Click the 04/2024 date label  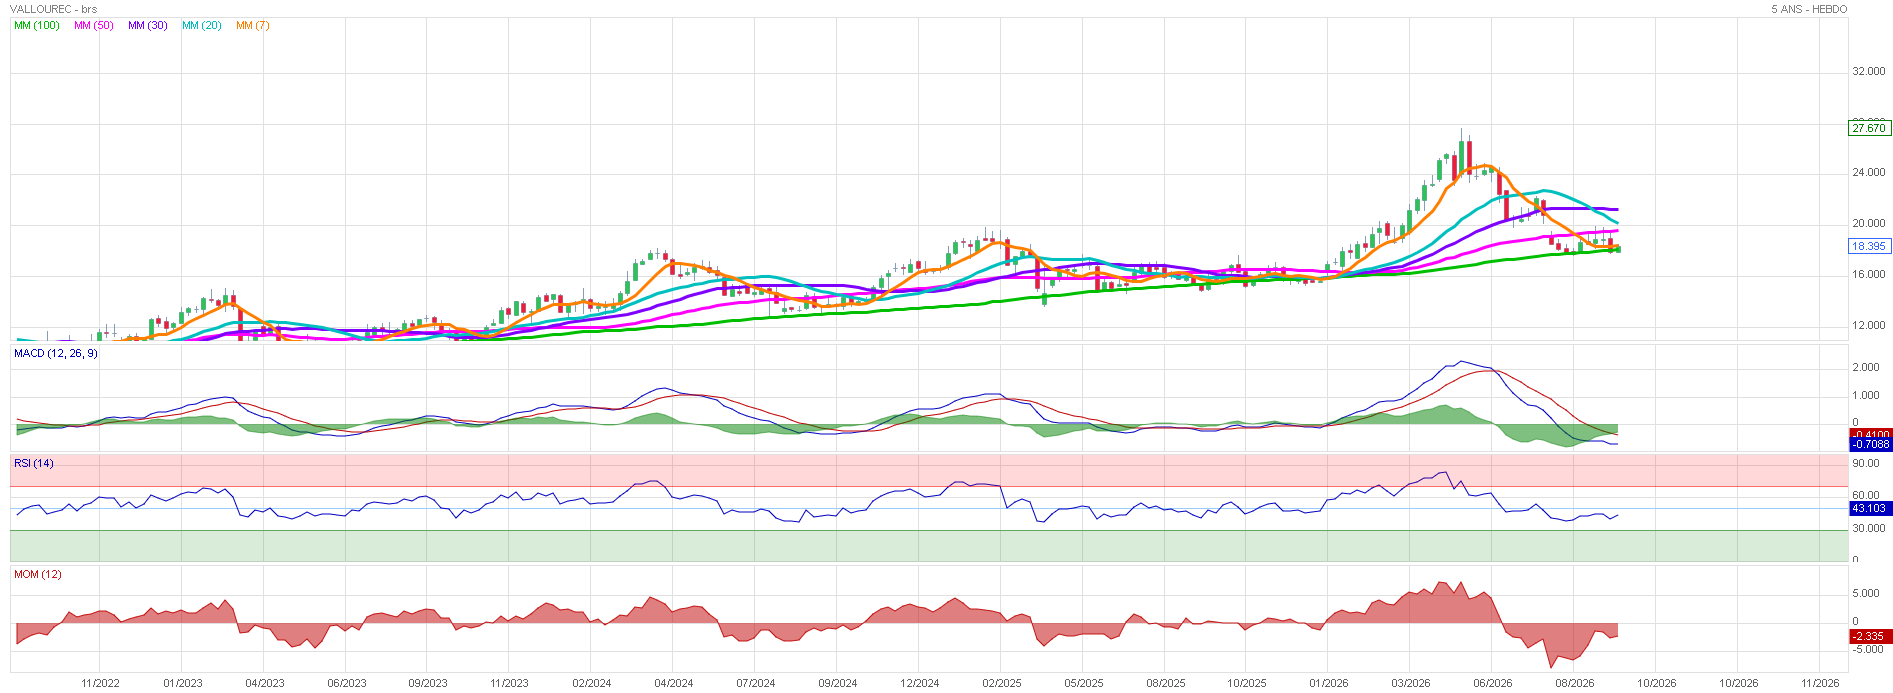[673, 684]
